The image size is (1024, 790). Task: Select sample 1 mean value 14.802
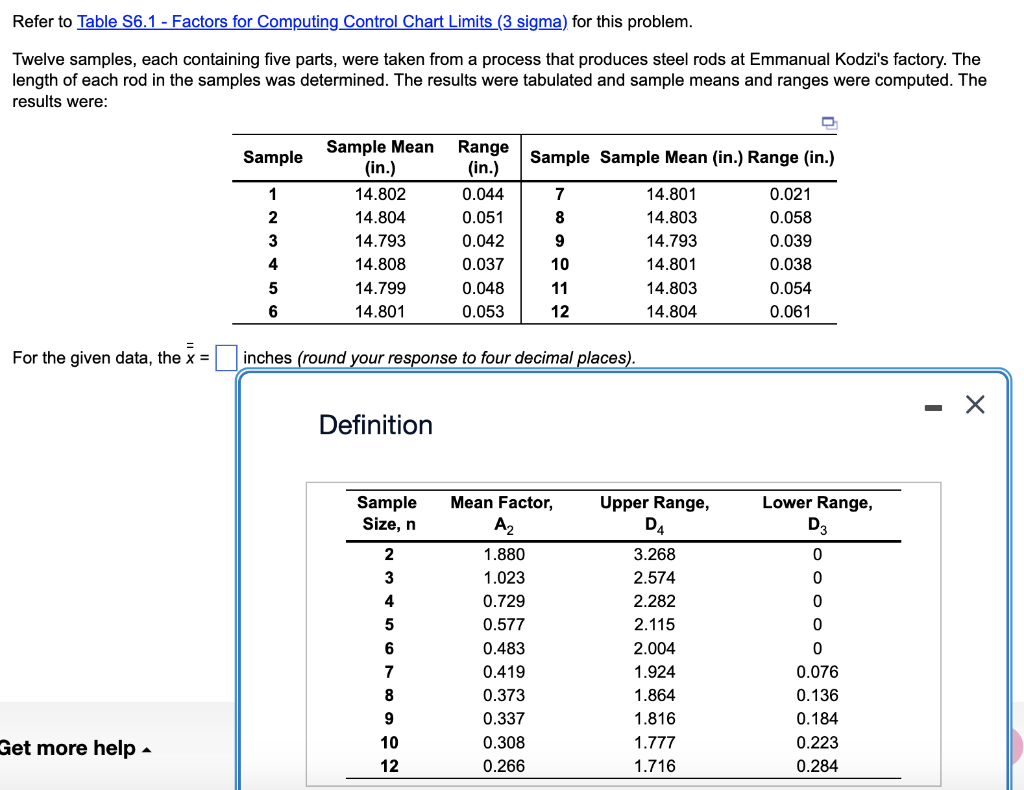(x=380, y=194)
